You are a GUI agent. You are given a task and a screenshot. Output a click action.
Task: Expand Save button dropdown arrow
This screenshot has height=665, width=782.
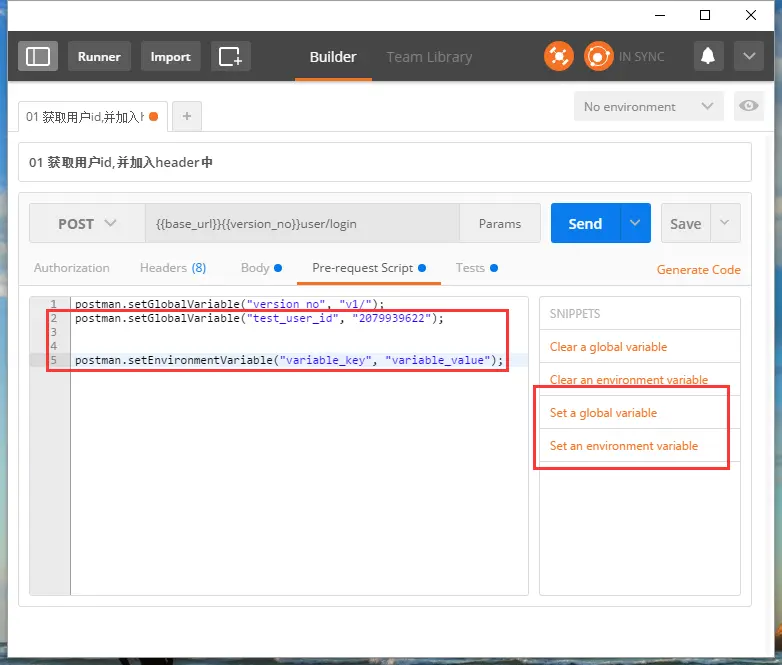pos(725,223)
